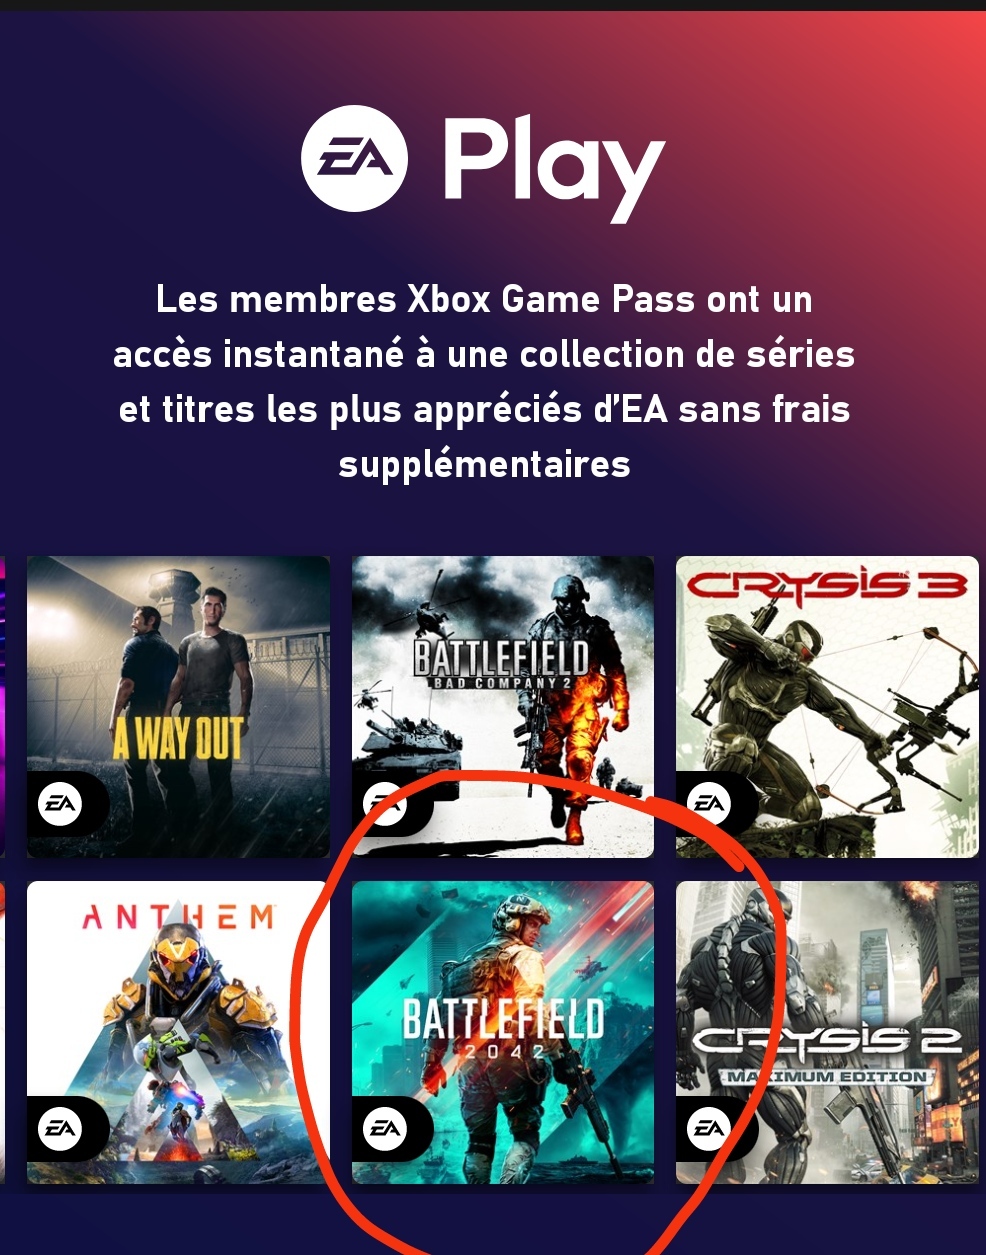Click the EA badge on A Way Out
Screen dimensions: 986x1255
pyautogui.click(x=59, y=804)
